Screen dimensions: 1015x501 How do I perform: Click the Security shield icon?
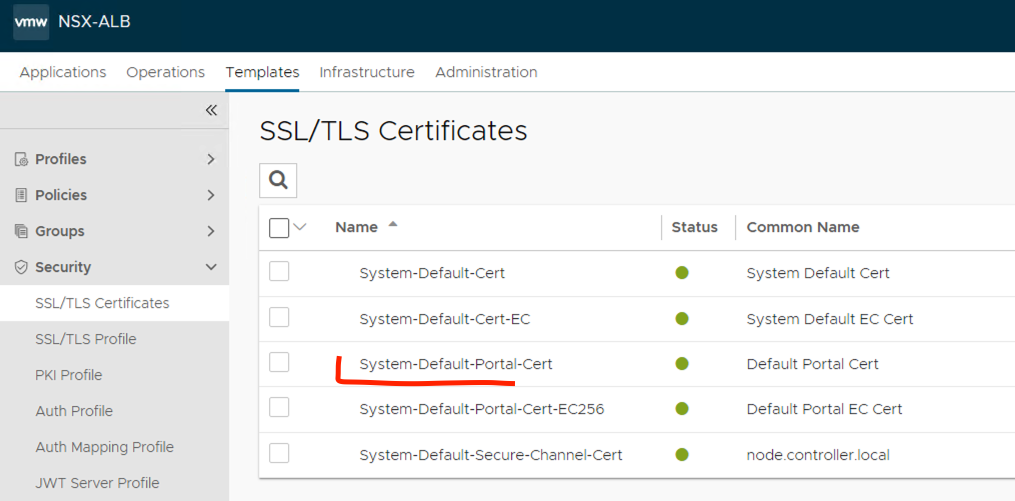(x=21, y=268)
